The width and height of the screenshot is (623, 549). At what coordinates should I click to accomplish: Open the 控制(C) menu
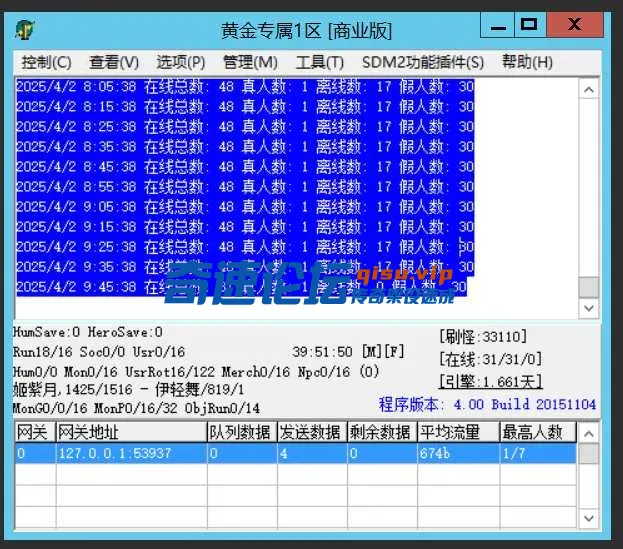pyautogui.click(x=46, y=62)
